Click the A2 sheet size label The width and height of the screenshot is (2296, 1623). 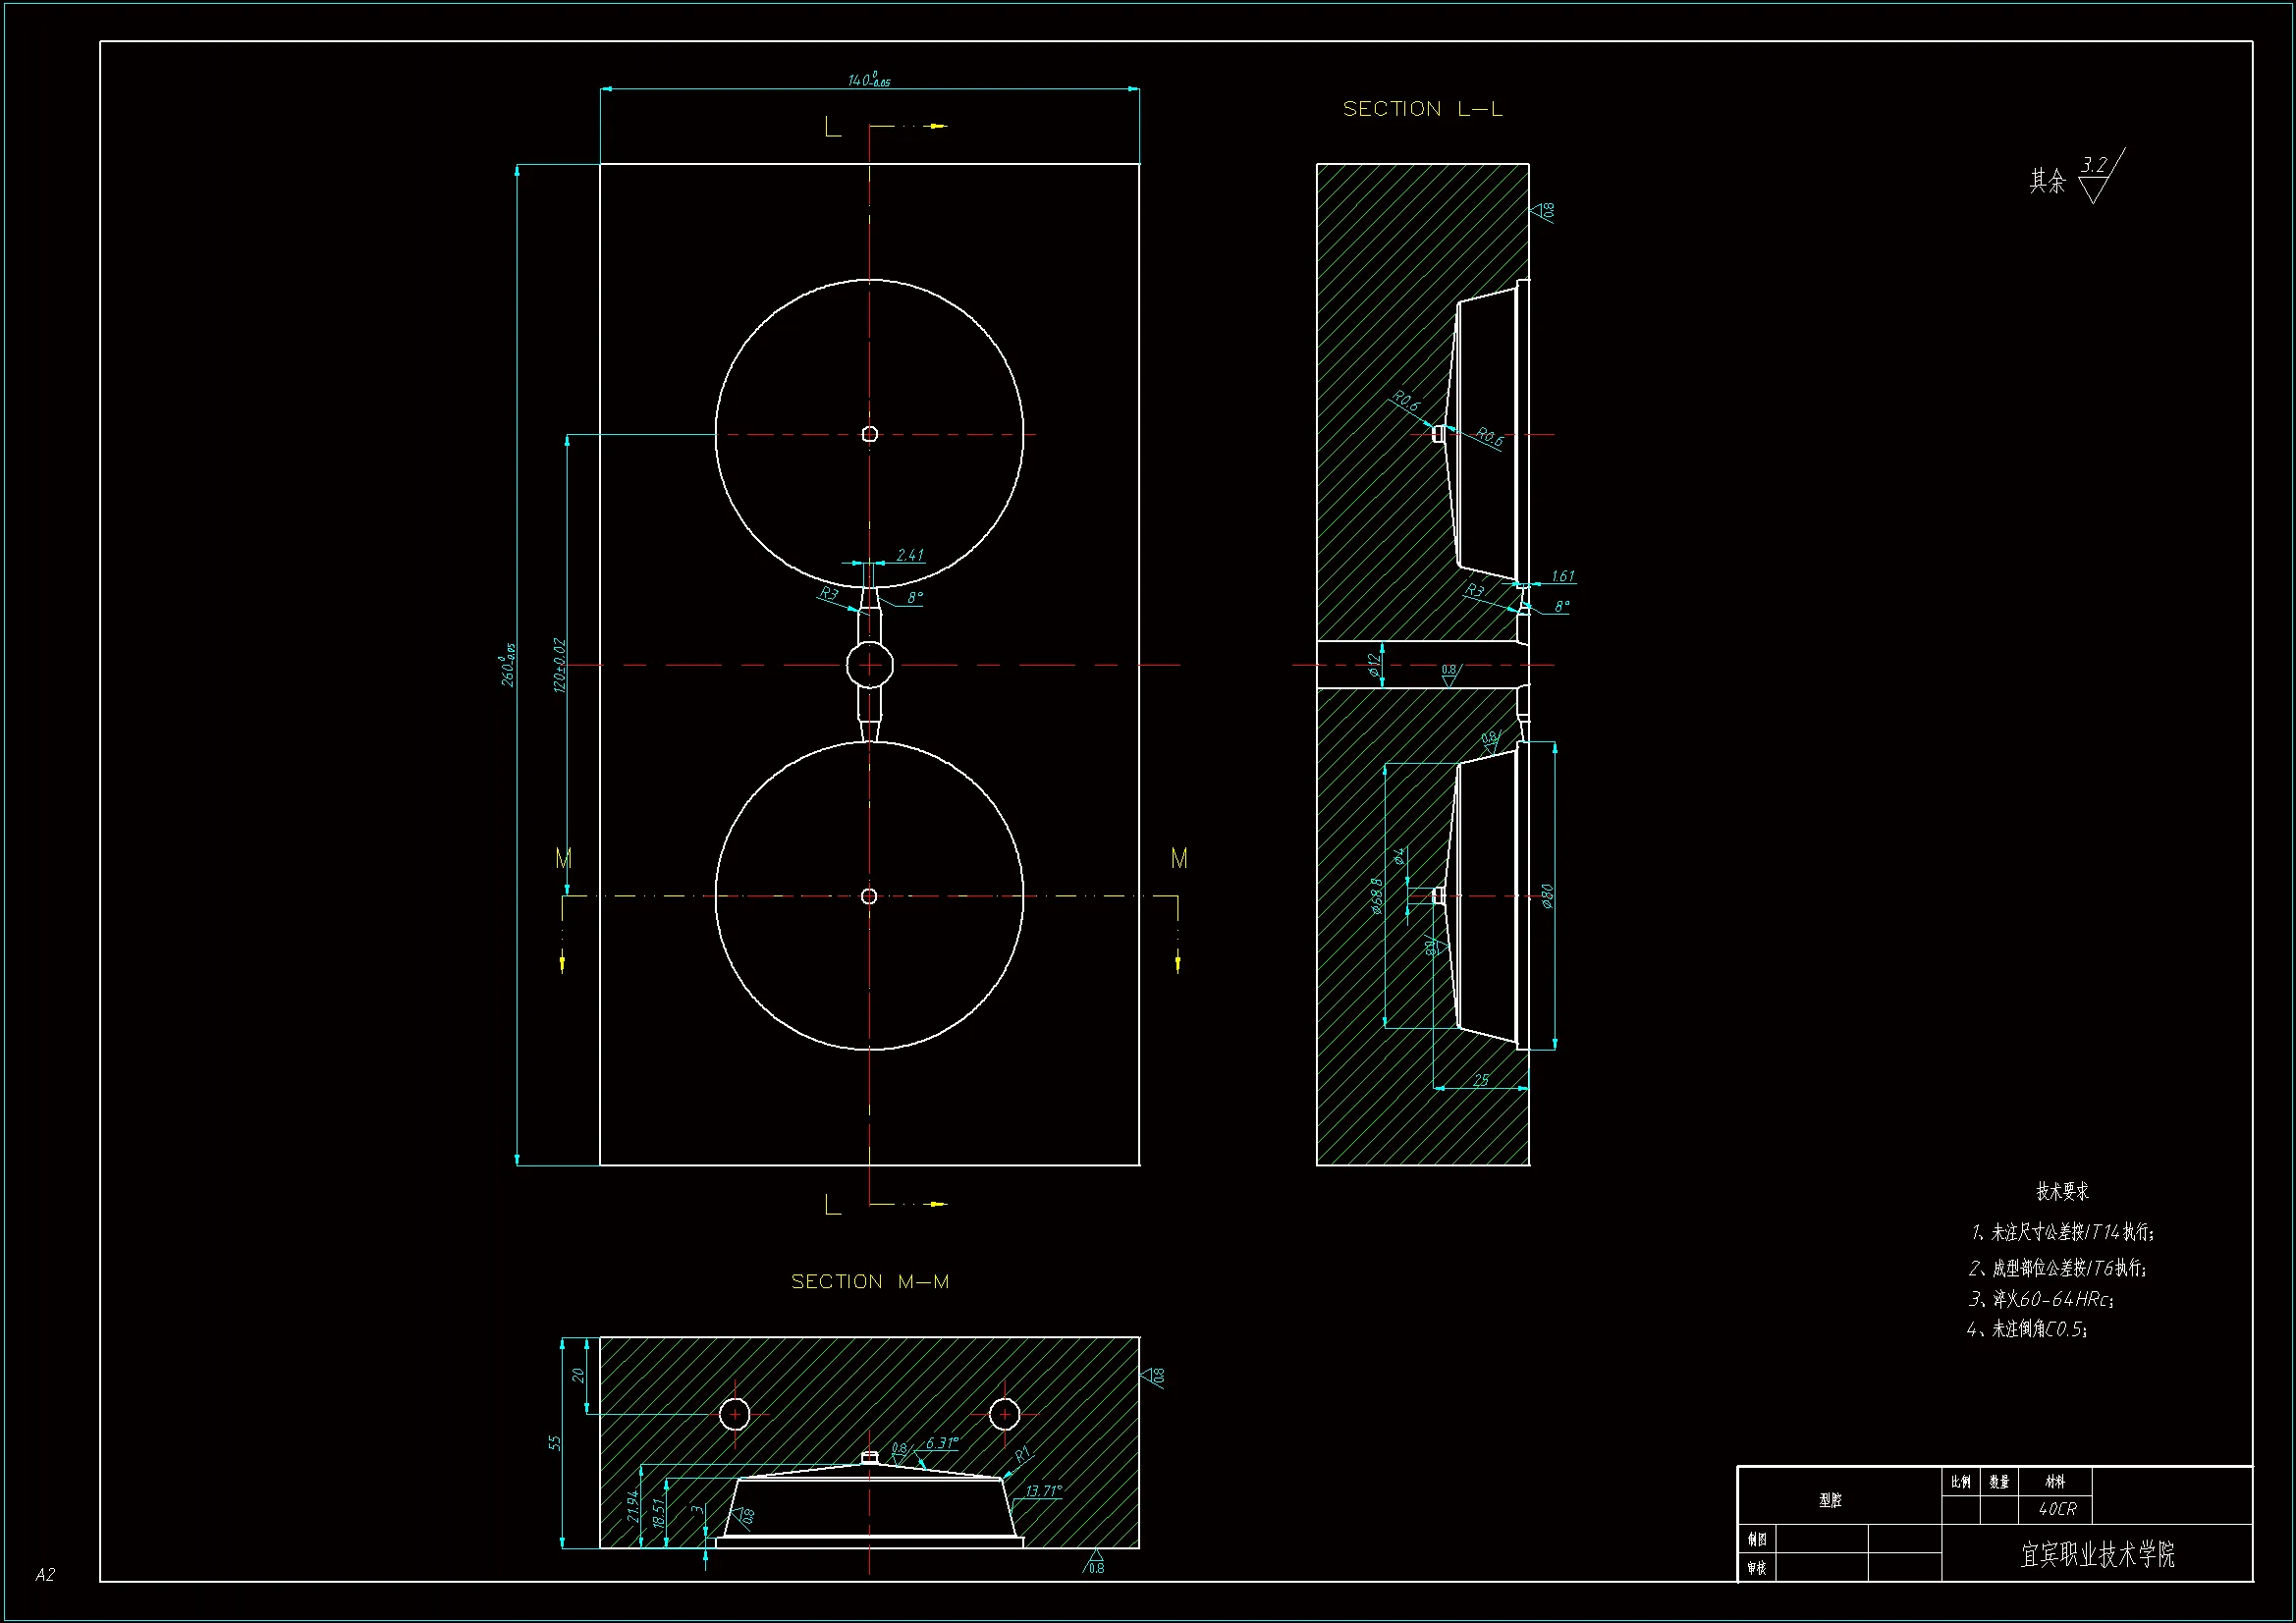point(45,1575)
